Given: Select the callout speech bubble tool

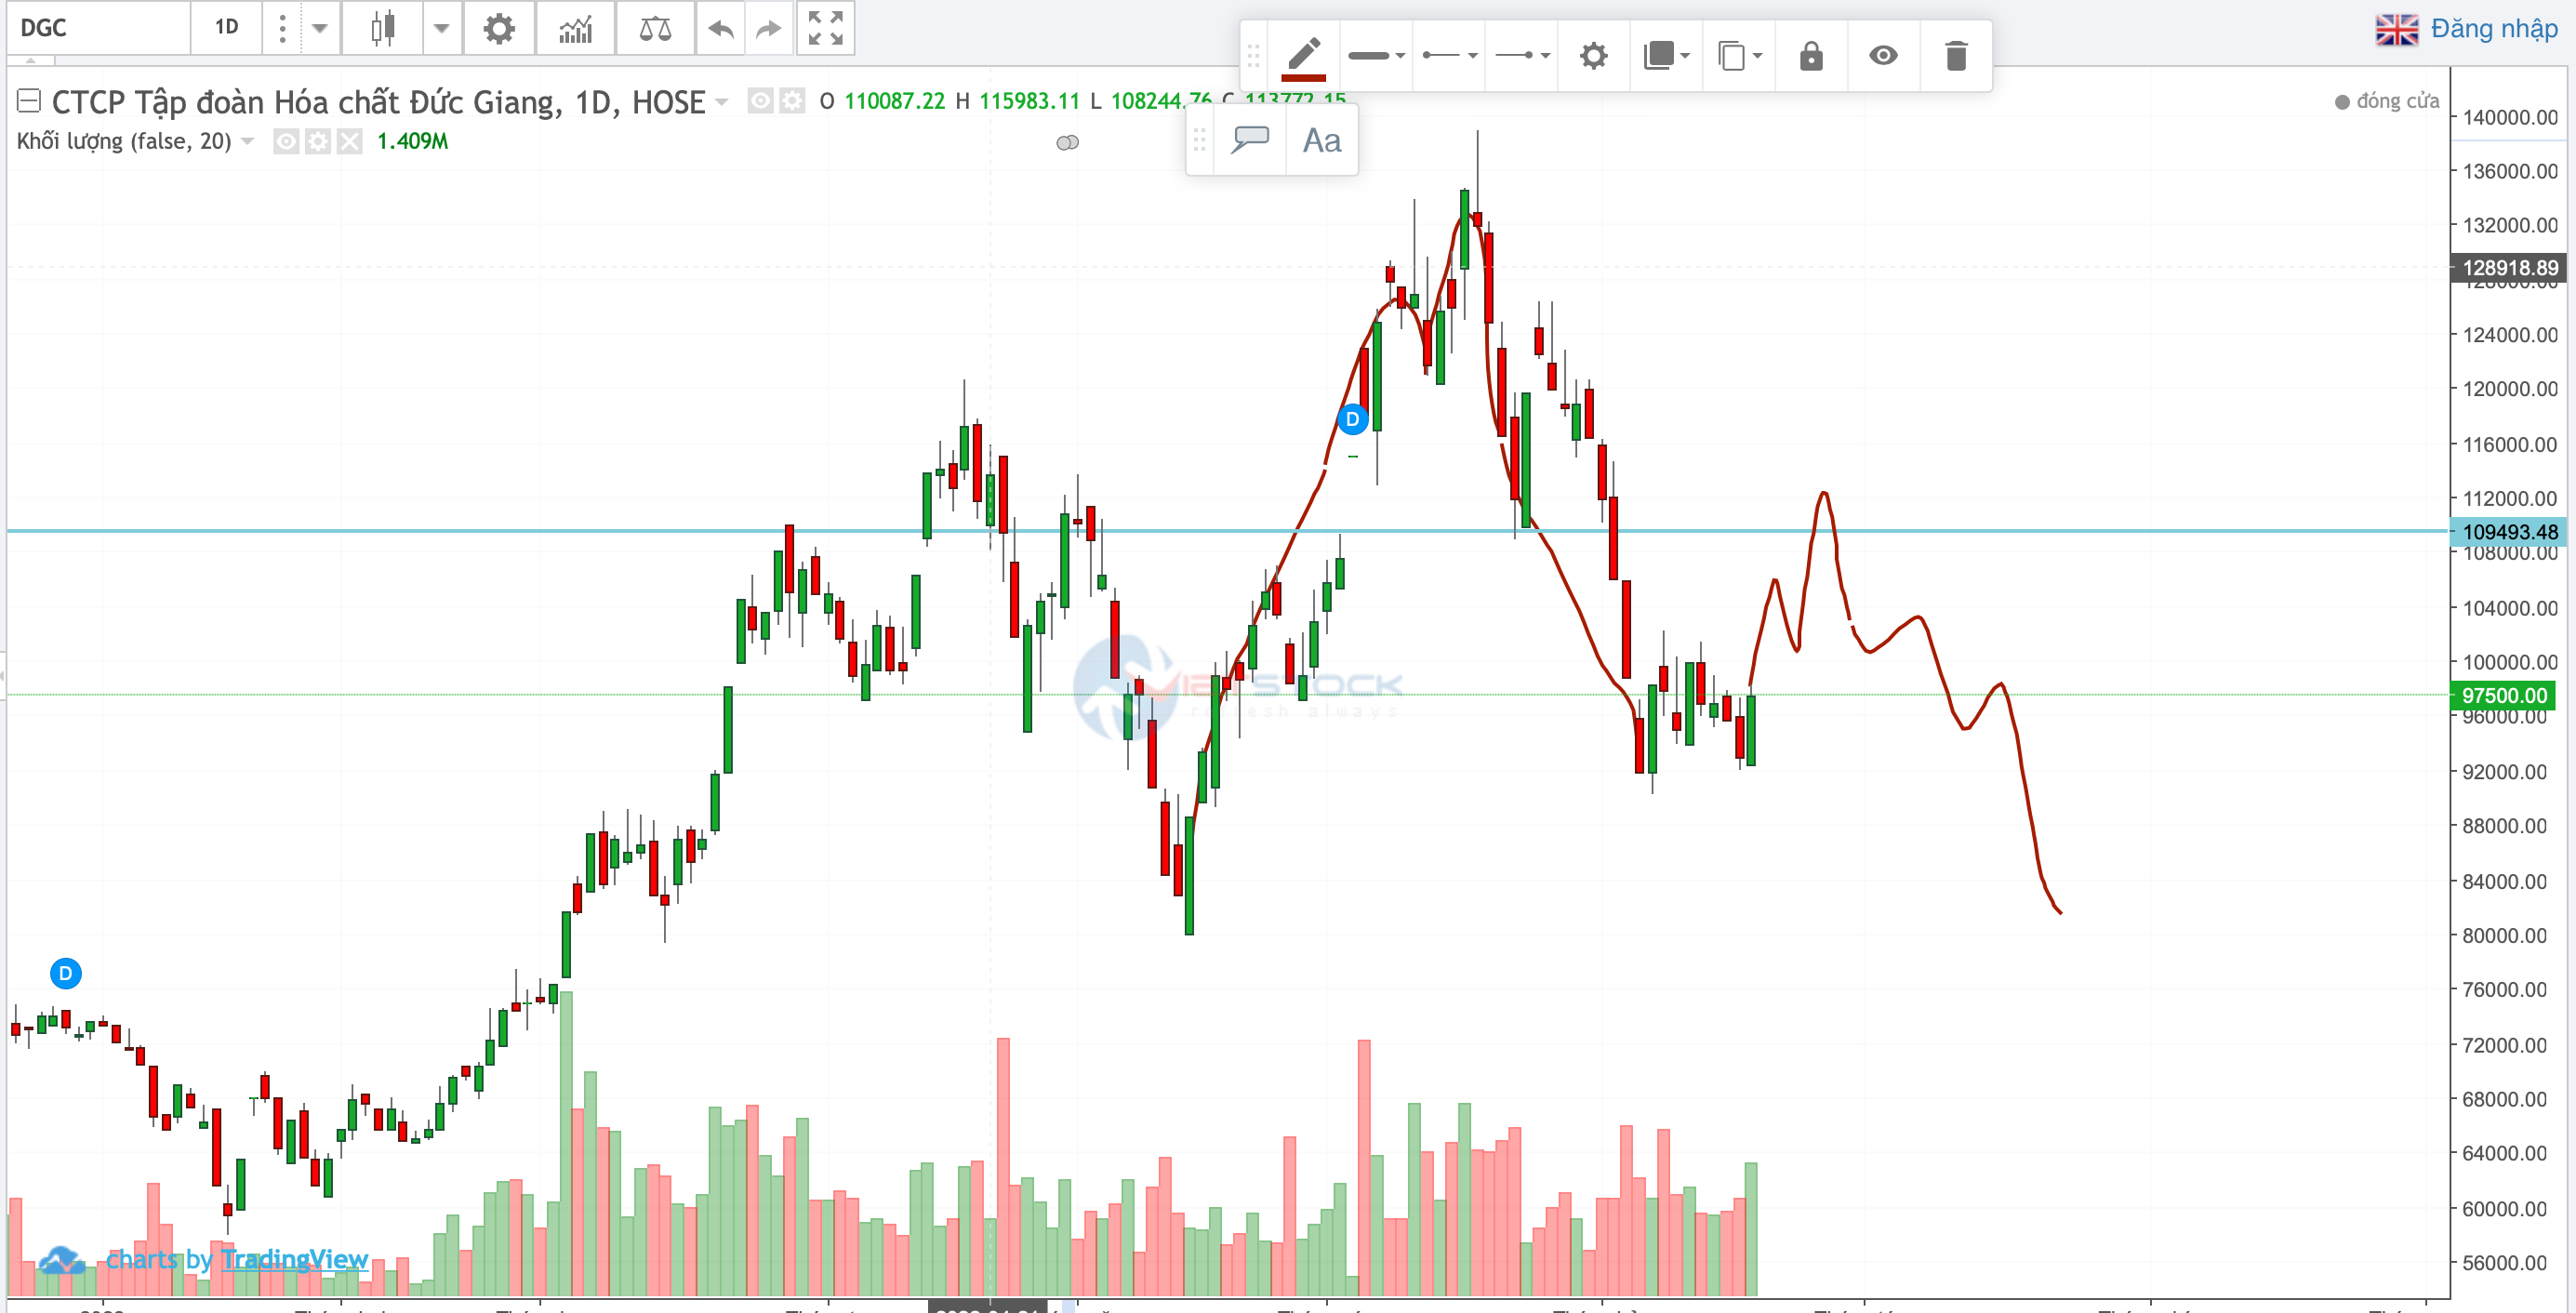Looking at the screenshot, I should pos(1250,140).
